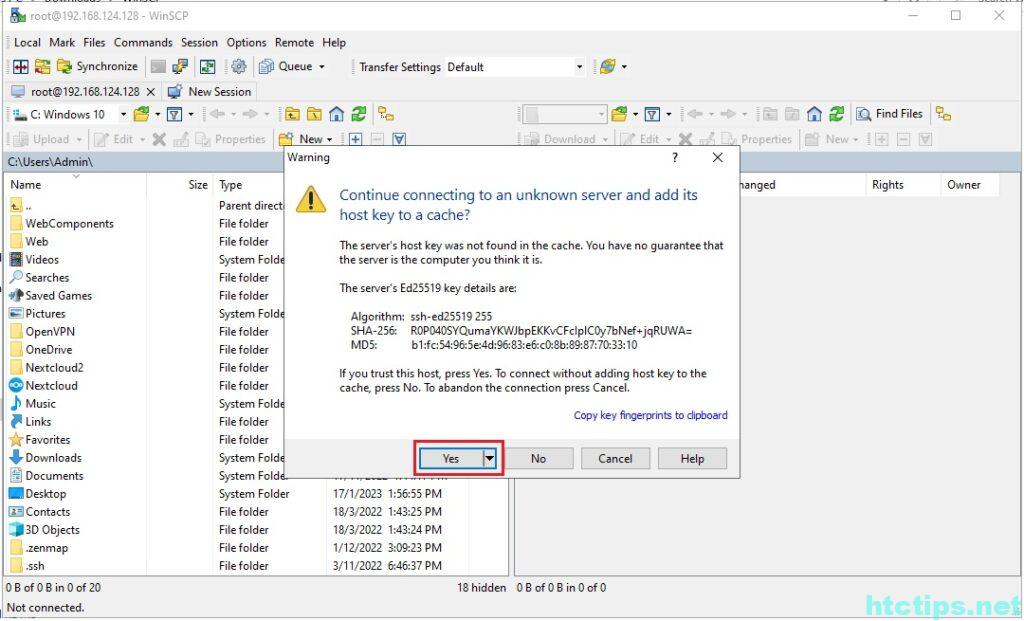Open the Options menu
Screen dimensions: 1024x621
pos(246,42)
